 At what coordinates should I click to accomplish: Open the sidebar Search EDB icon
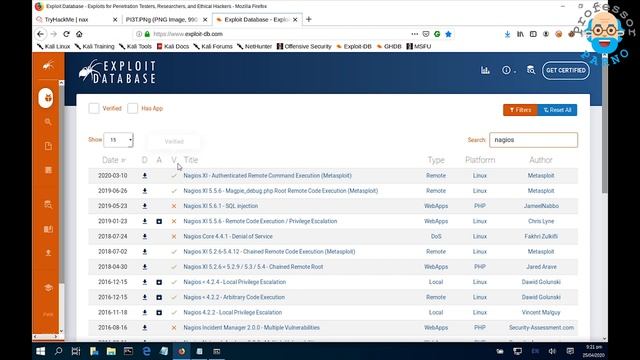point(48,204)
